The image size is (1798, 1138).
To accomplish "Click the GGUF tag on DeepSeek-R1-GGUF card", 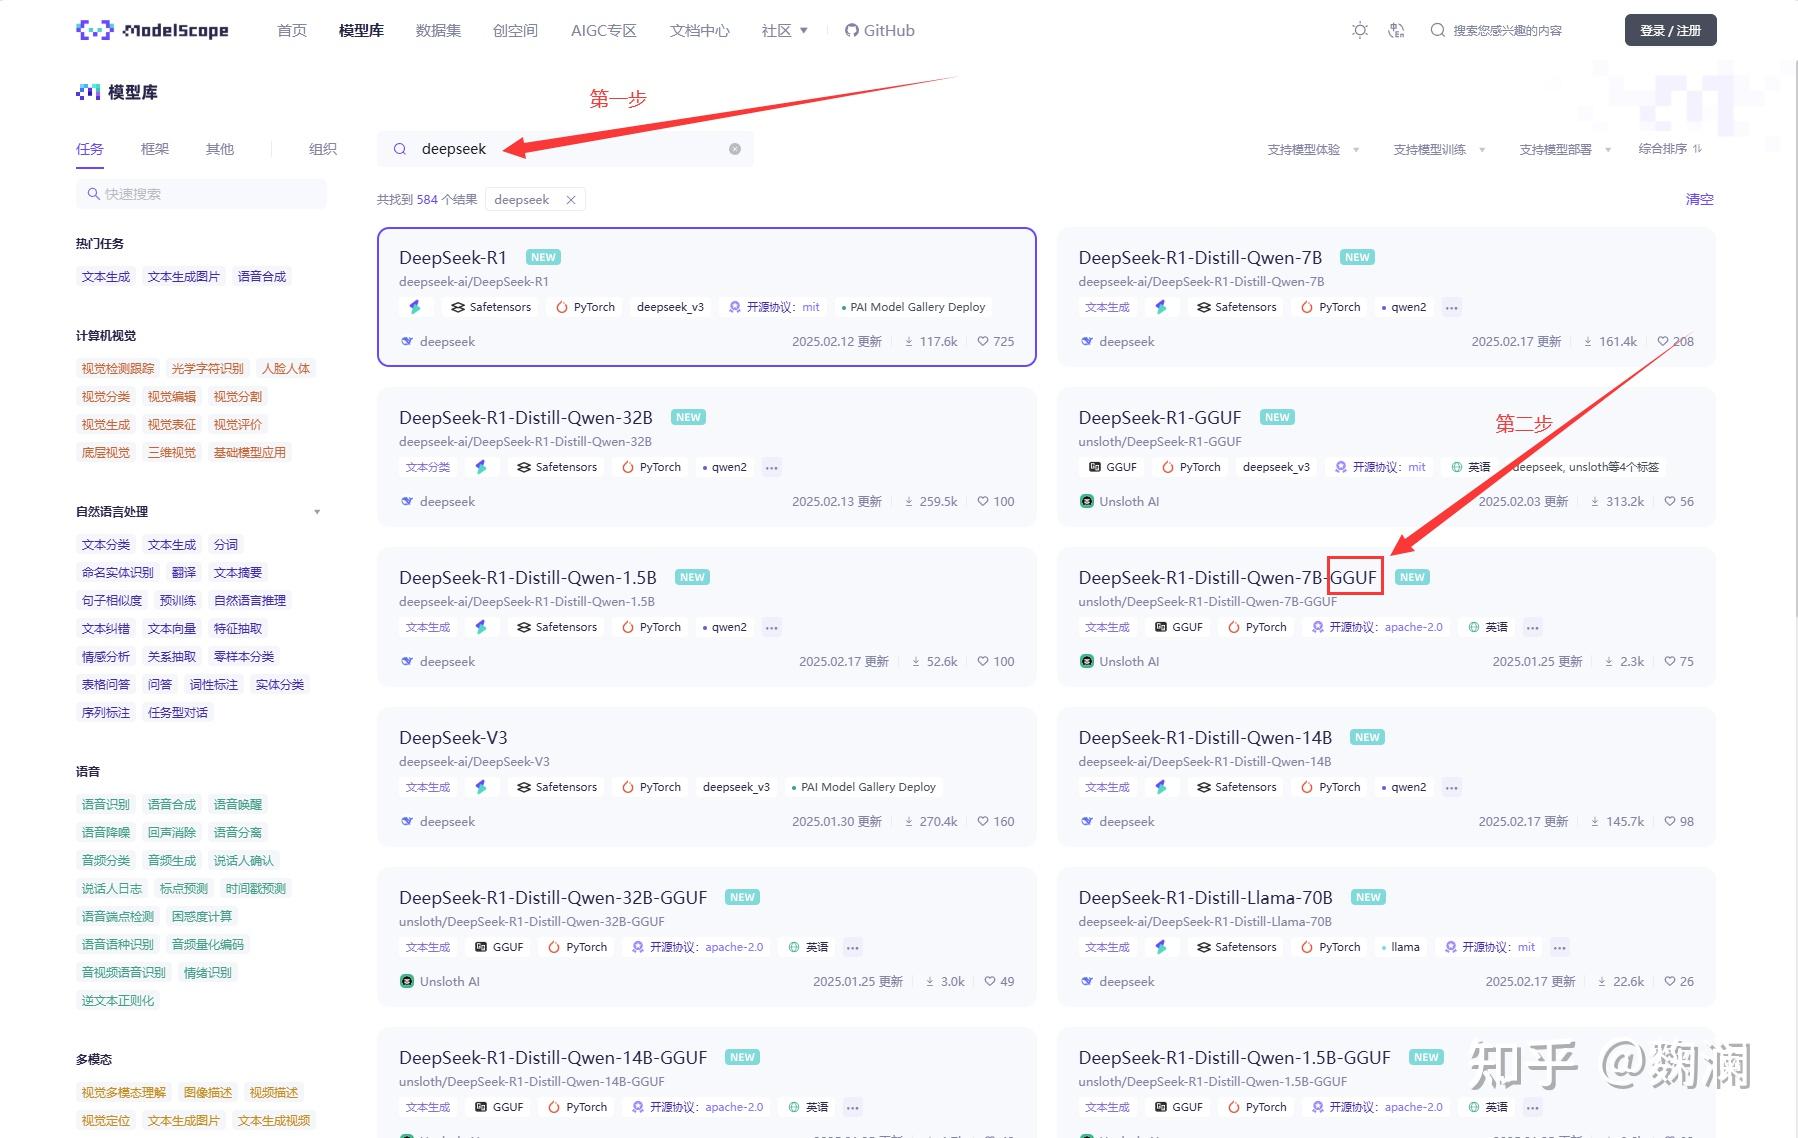I will pyautogui.click(x=1112, y=467).
